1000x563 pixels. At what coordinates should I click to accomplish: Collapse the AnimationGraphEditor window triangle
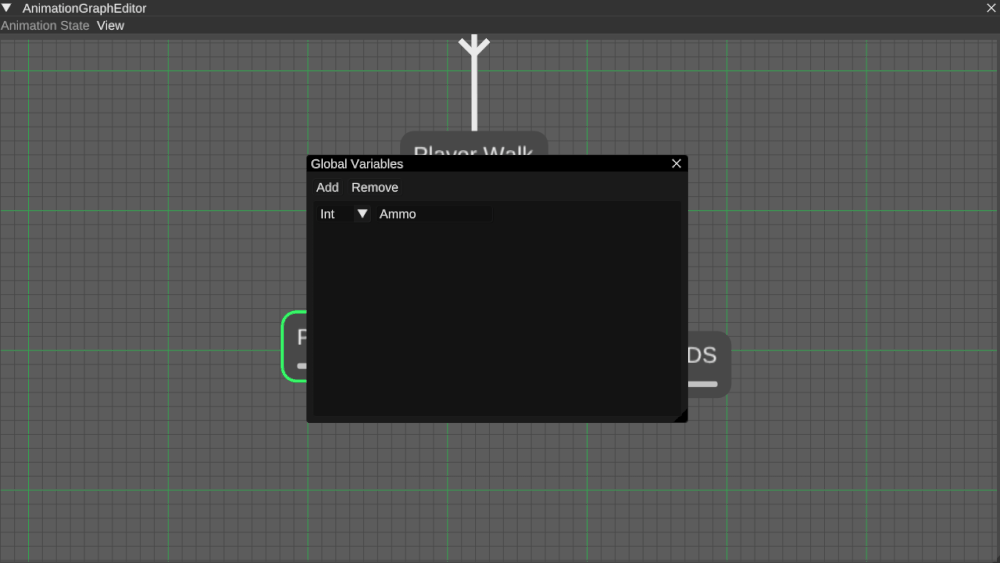[7, 8]
